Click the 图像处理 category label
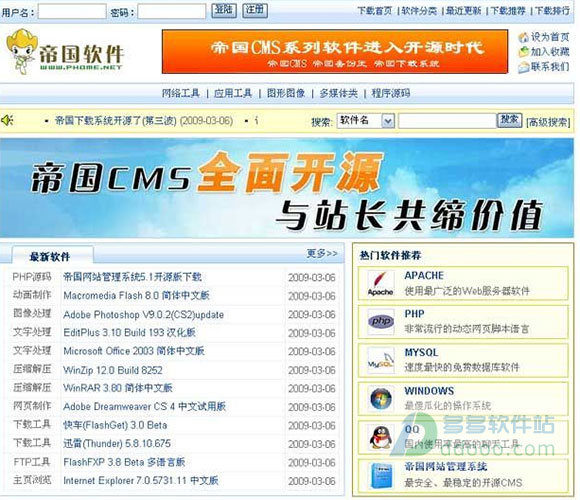The image size is (580, 500). point(32,313)
